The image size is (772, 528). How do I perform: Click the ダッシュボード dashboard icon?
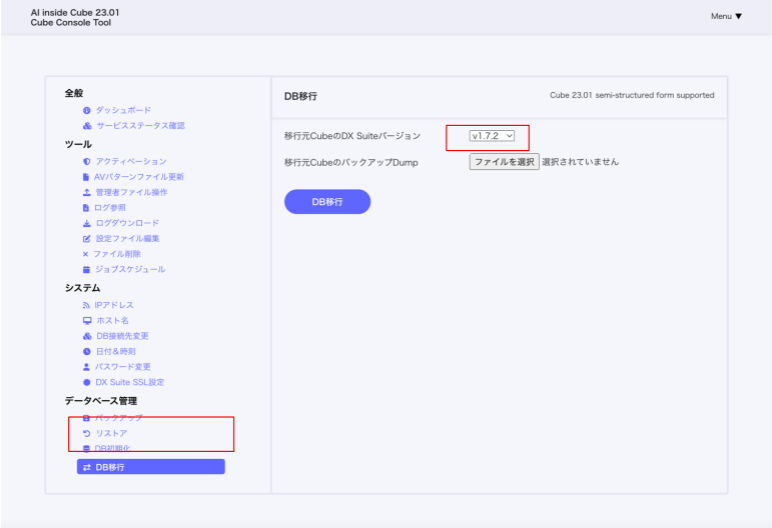(87, 110)
